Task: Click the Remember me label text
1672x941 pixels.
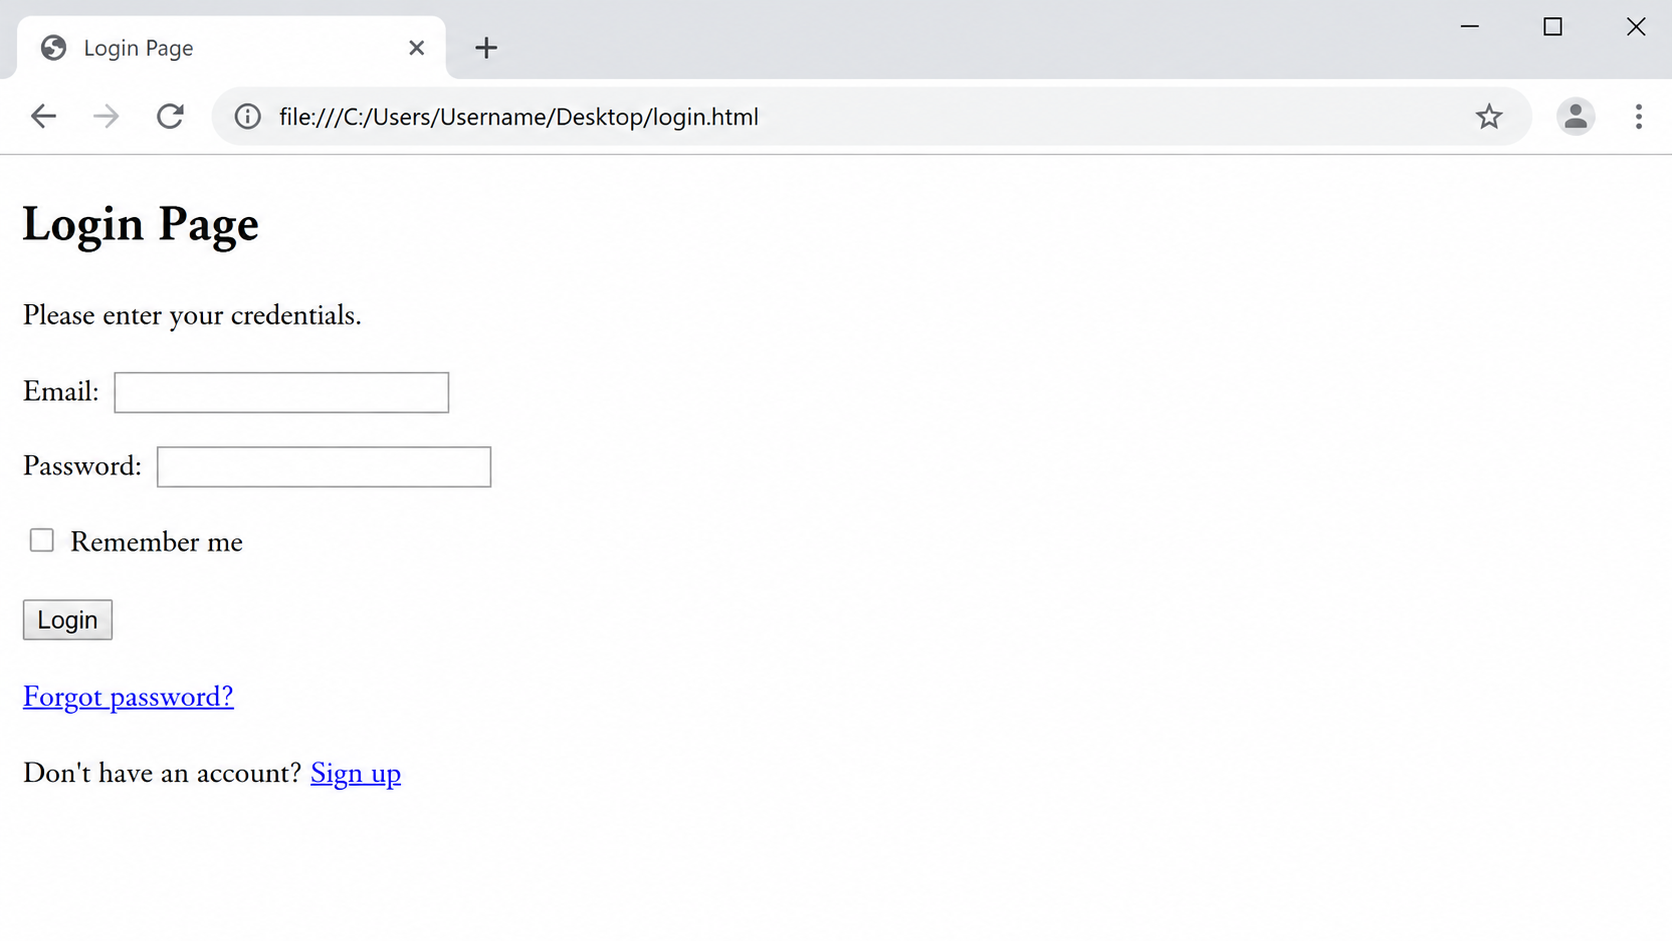Action: (156, 542)
